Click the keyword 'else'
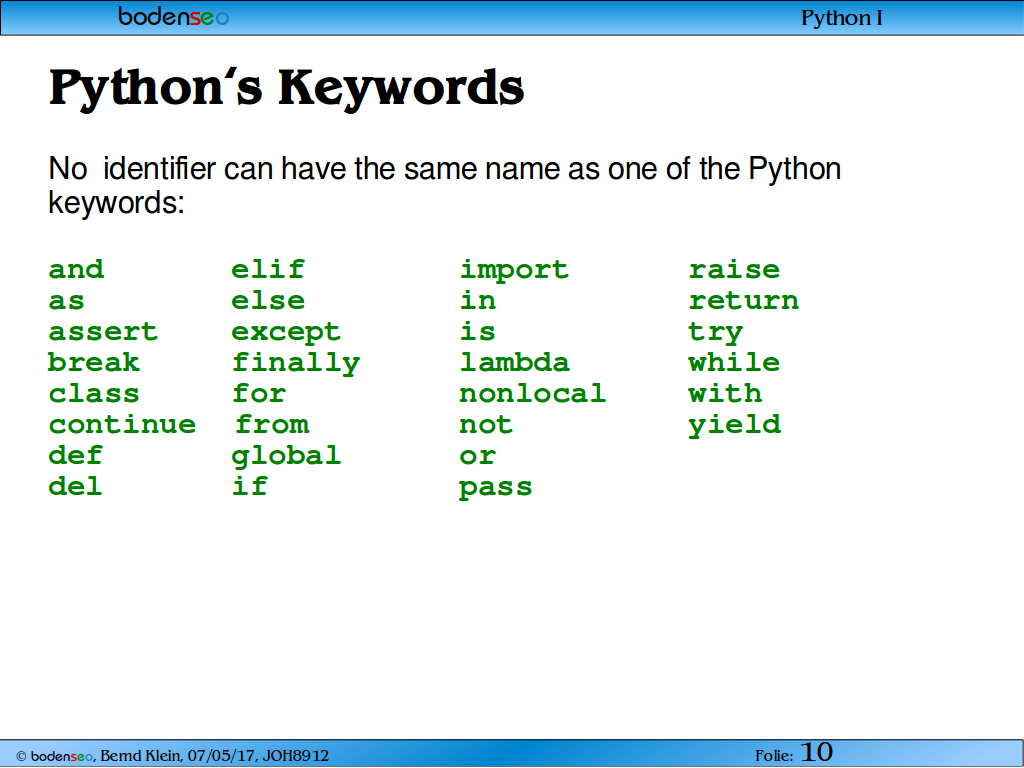This screenshot has width=1024, height=768. point(268,300)
